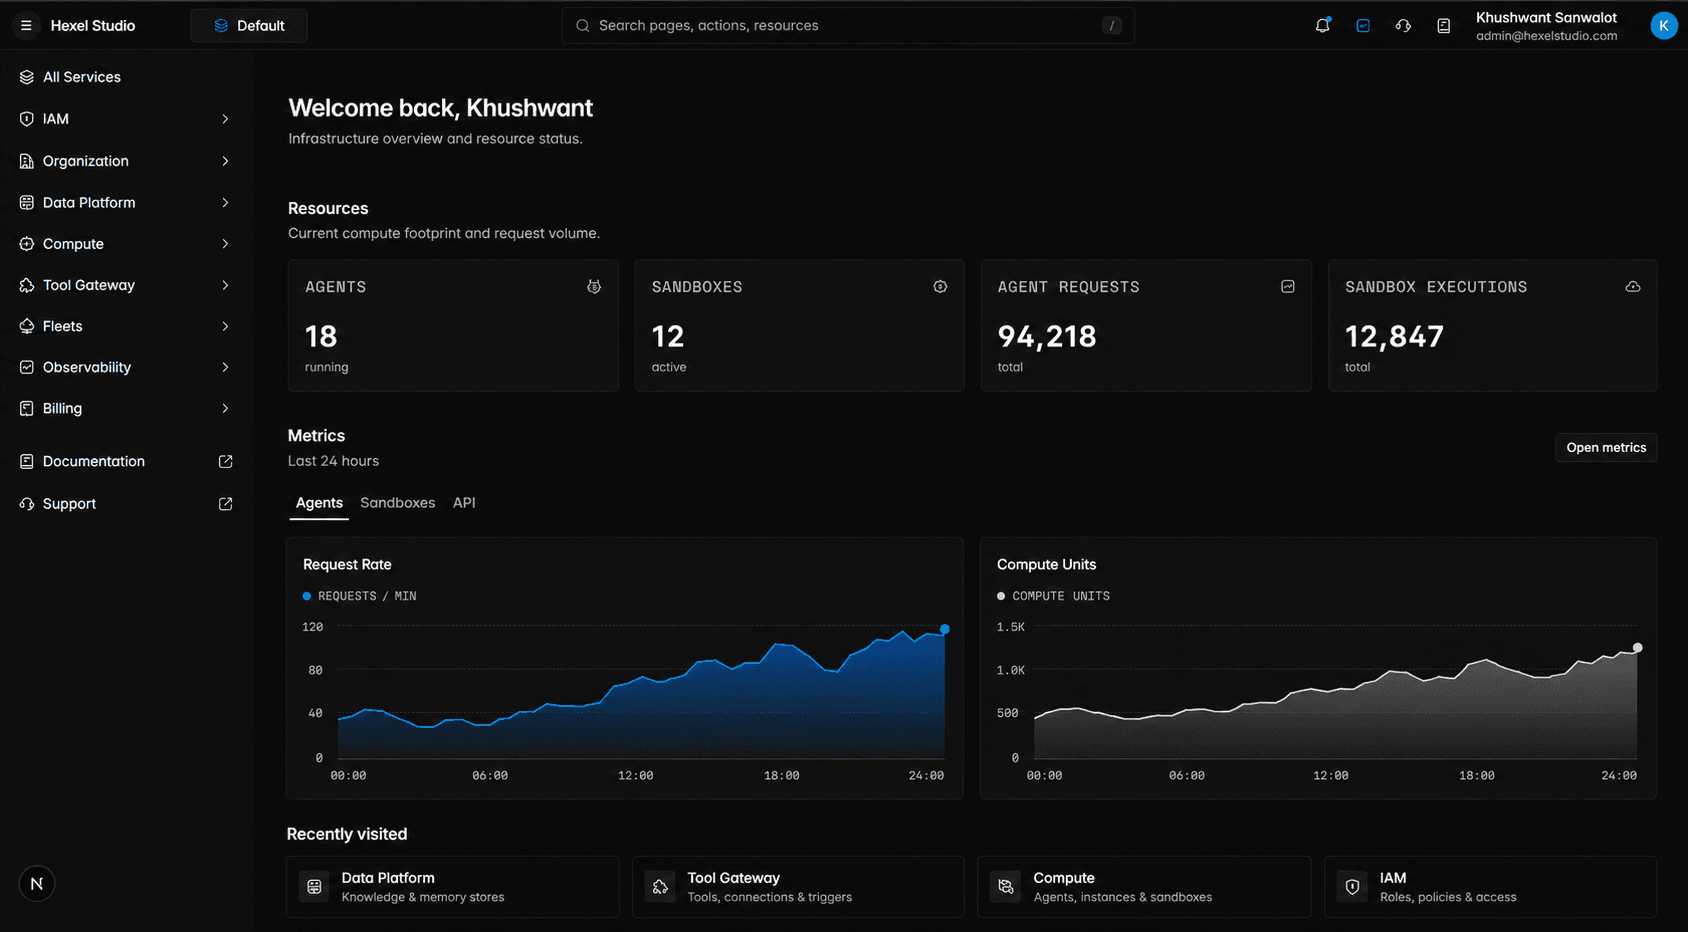Expand the IAM chevron
The width and height of the screenshot is (1688, 932).
[x=225, y=119]
